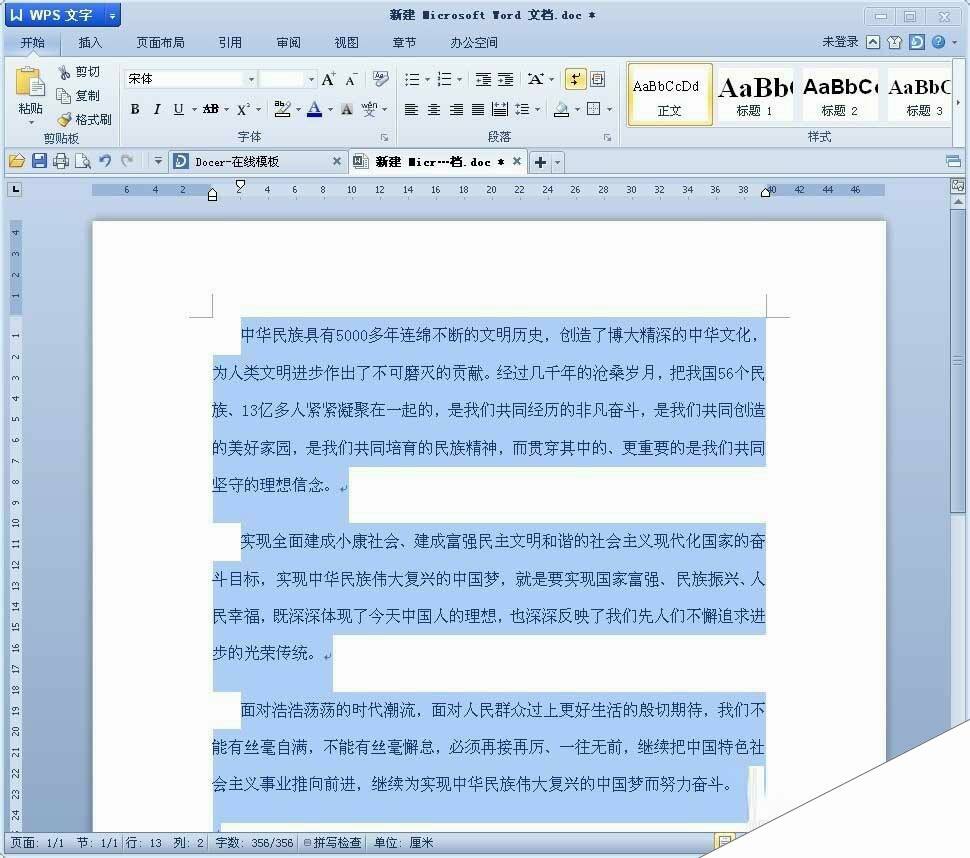
Task: Click 未登录 to sign in
Action: click(840, 41)
